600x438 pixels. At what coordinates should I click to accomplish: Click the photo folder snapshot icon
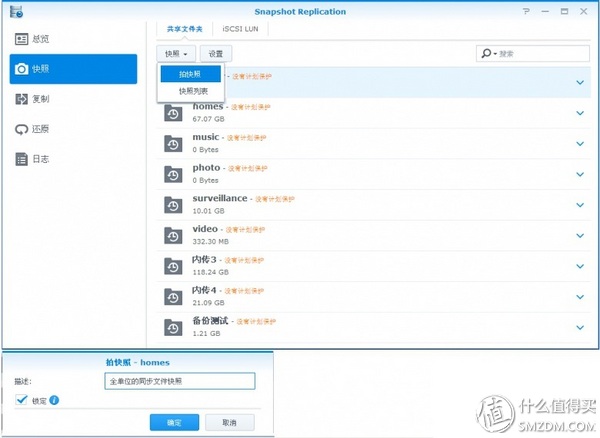(173, 174)
